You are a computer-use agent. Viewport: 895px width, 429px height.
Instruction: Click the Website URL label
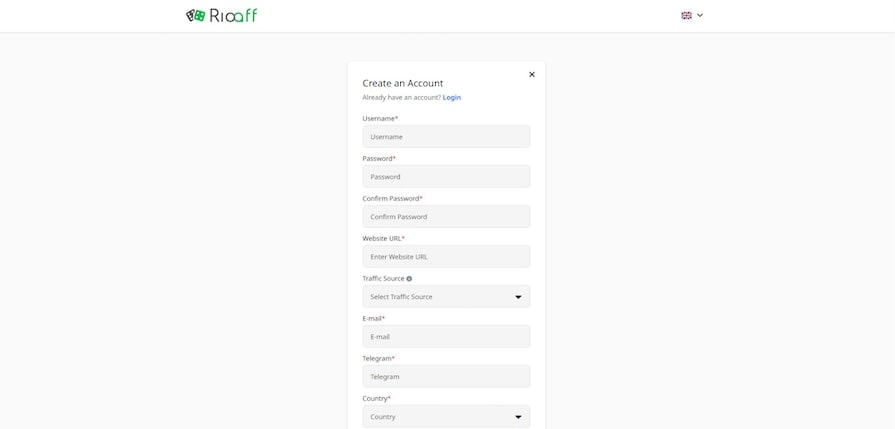383,238
